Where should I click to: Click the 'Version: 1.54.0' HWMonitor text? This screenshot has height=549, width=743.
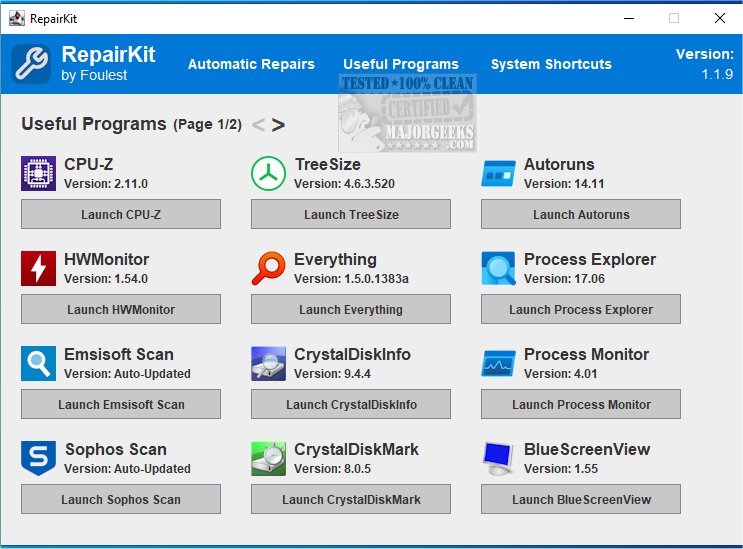(x=106, y=279)
